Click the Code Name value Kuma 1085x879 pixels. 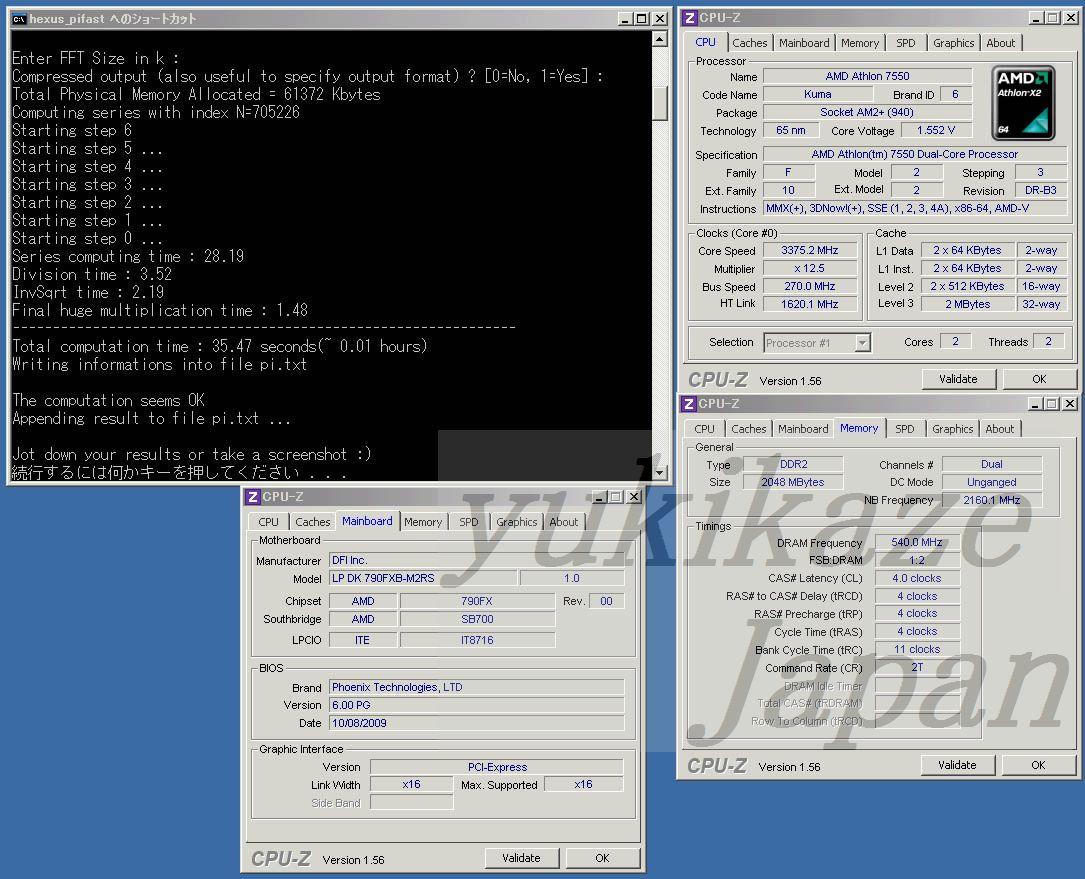pos(817,94)
